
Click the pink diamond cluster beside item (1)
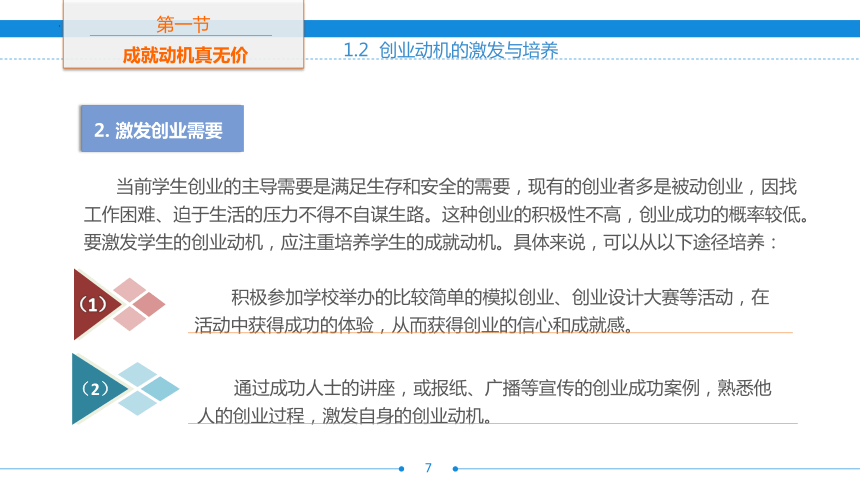pos(139,305)
